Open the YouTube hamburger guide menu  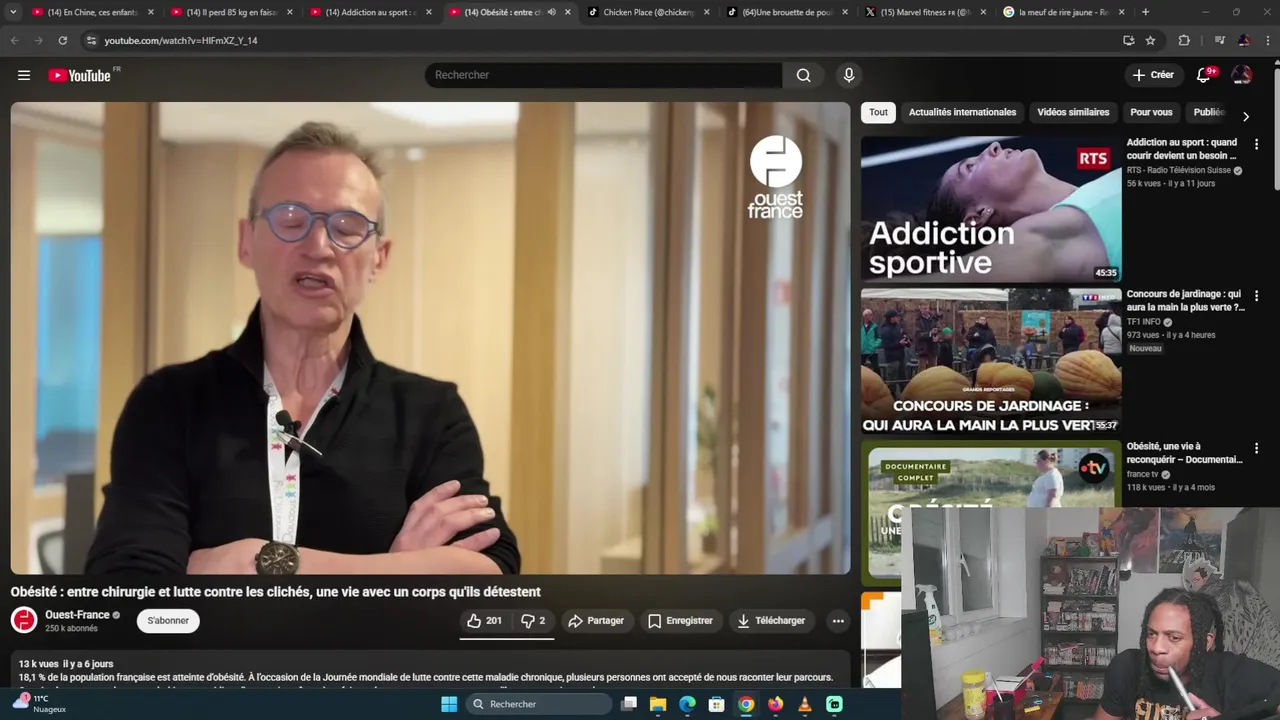click(x=24, y=75)
